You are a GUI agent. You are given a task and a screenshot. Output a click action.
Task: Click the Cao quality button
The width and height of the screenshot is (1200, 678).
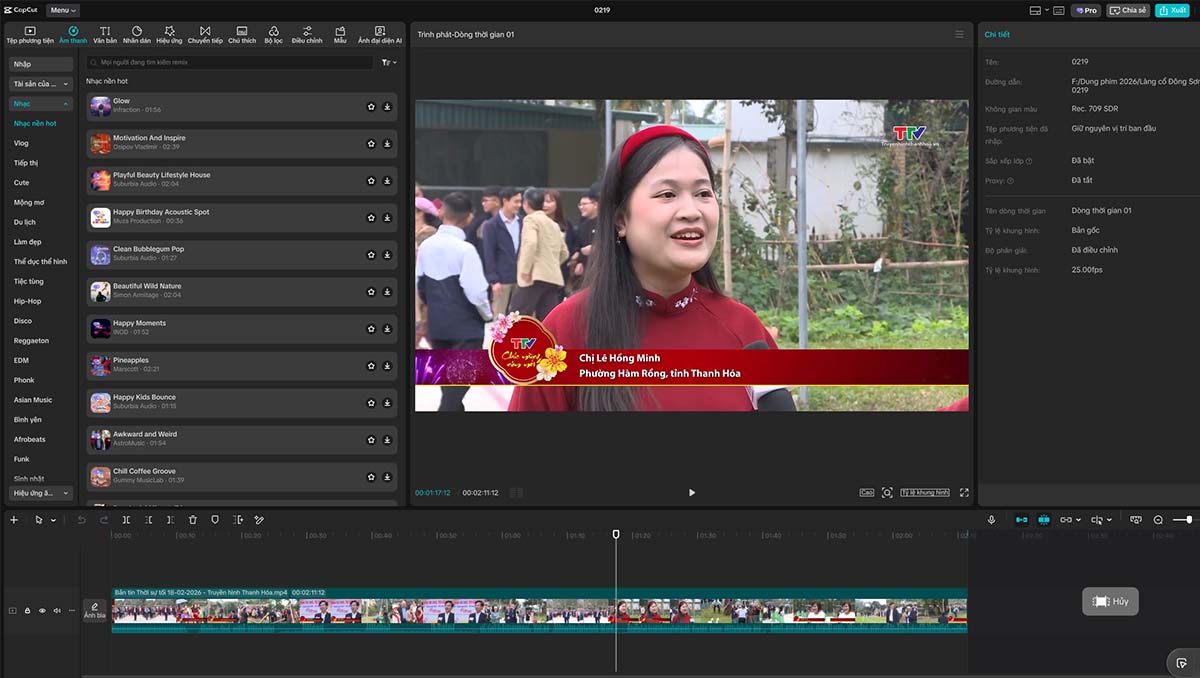click(866, 492)
